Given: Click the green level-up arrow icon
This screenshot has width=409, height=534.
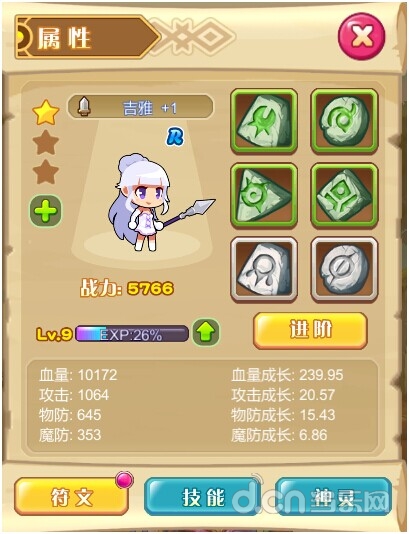Looking at the screenshot, I should coord(206,332).
